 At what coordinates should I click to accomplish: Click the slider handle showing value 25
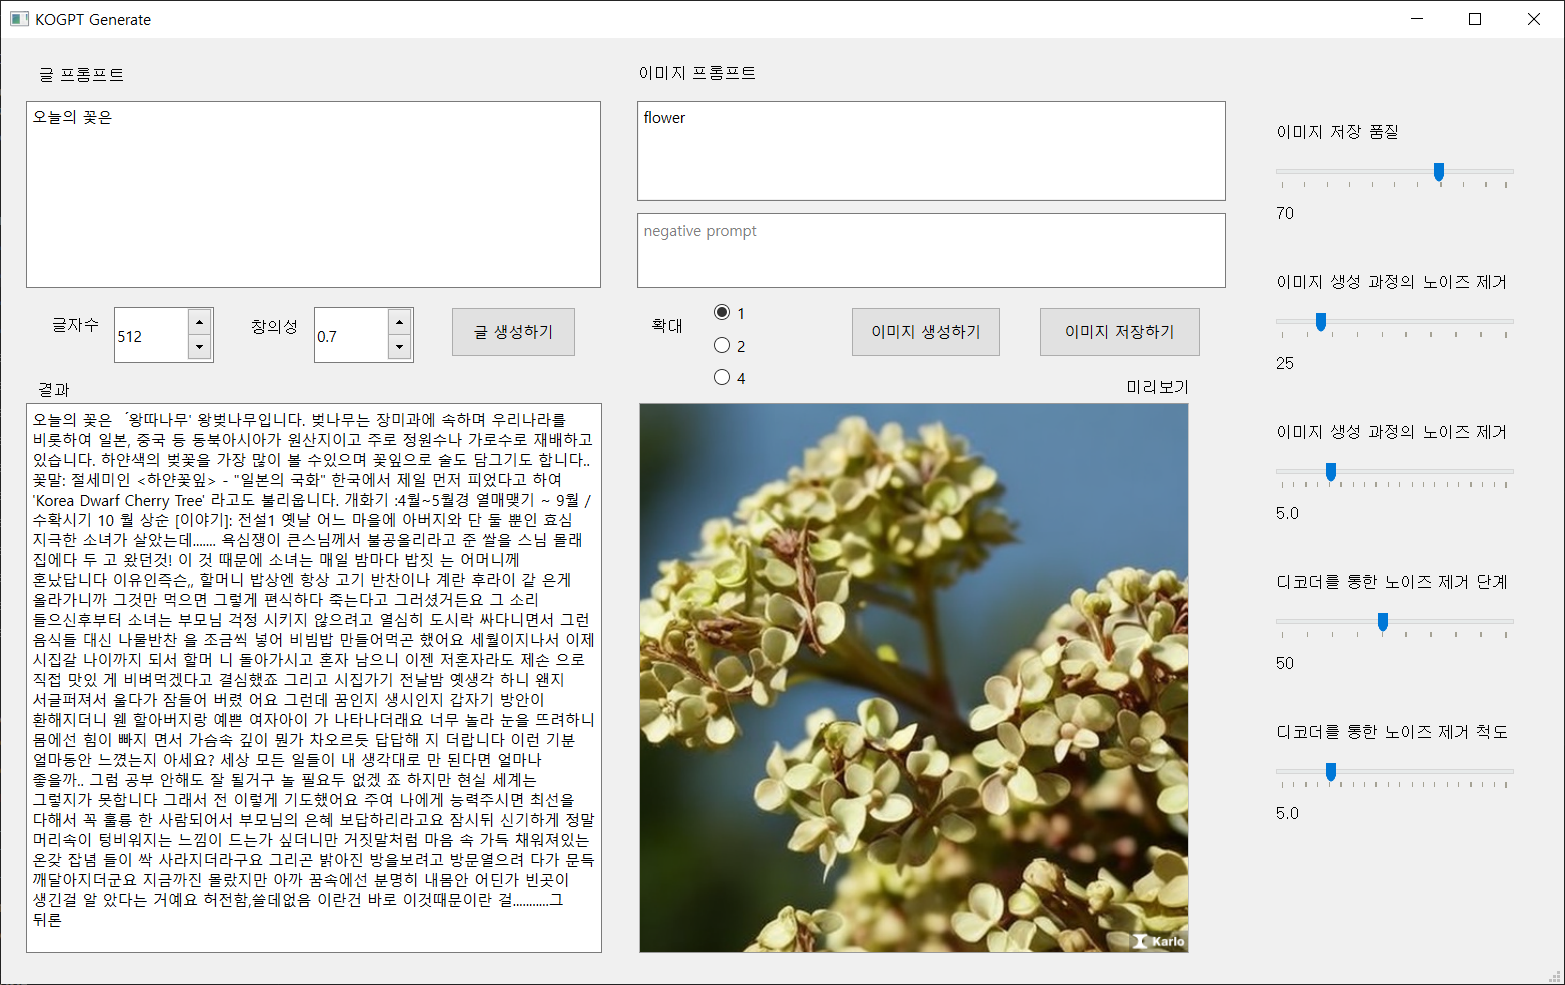[1321, 322]
